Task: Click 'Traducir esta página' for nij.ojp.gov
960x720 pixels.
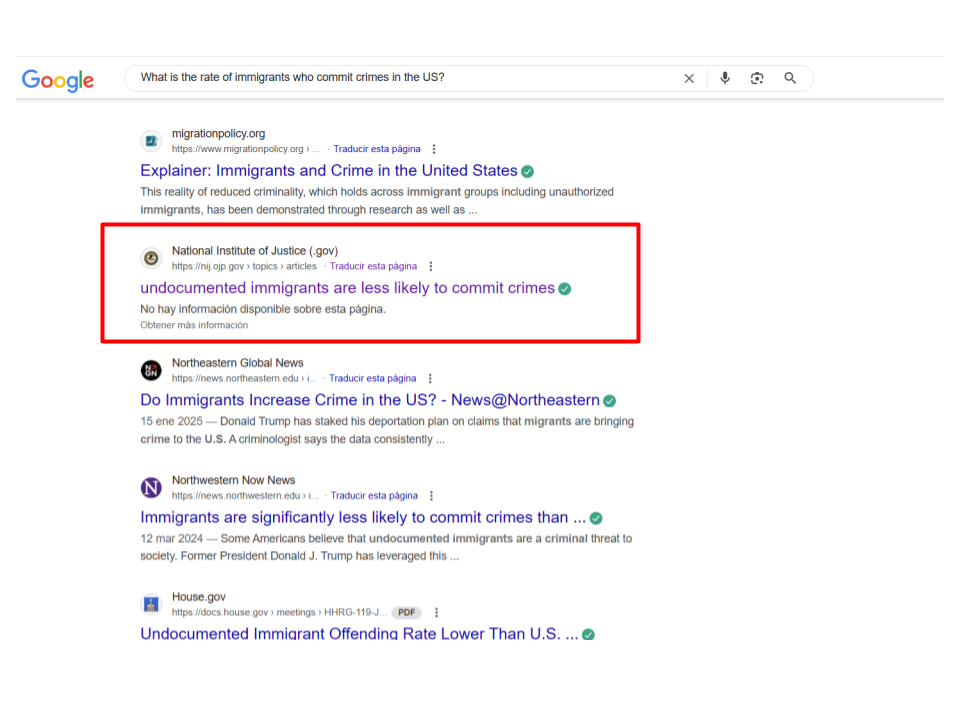Action: (373, 266)
